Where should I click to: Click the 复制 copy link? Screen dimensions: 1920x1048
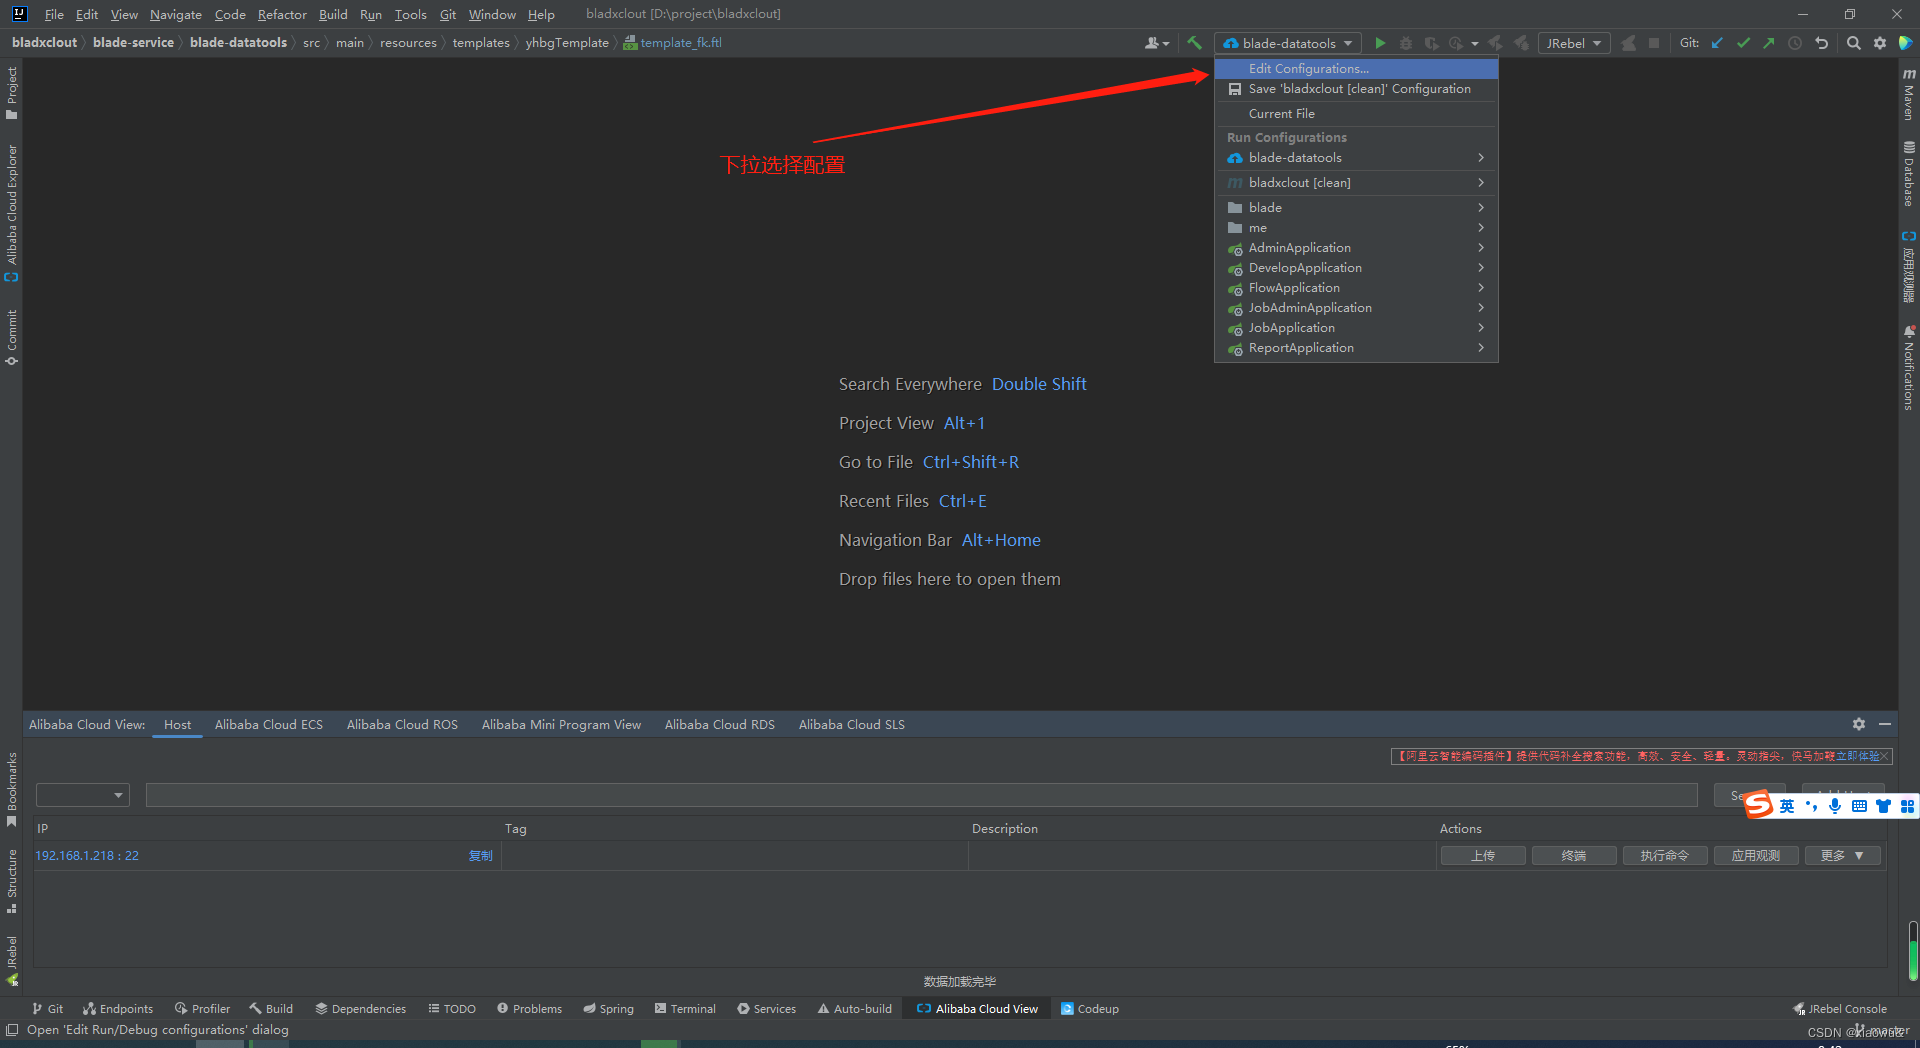point(481,856)
